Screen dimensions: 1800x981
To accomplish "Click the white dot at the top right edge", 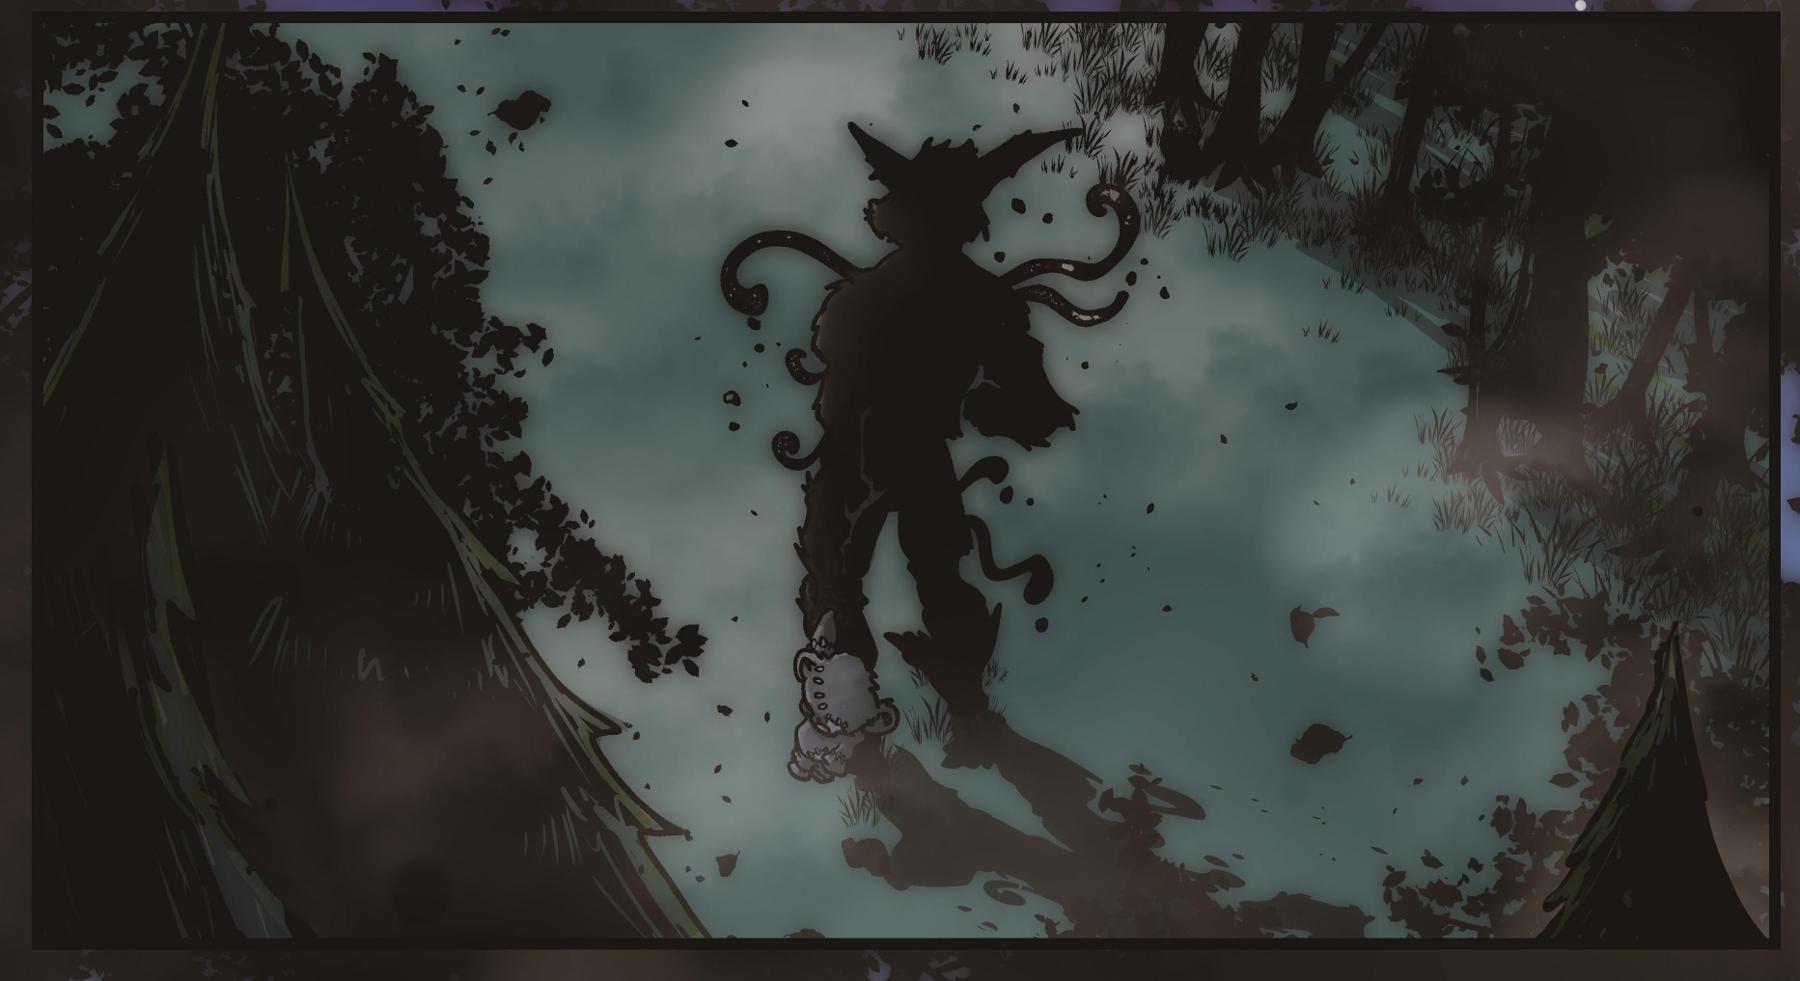I will [x=1581, y=6].
